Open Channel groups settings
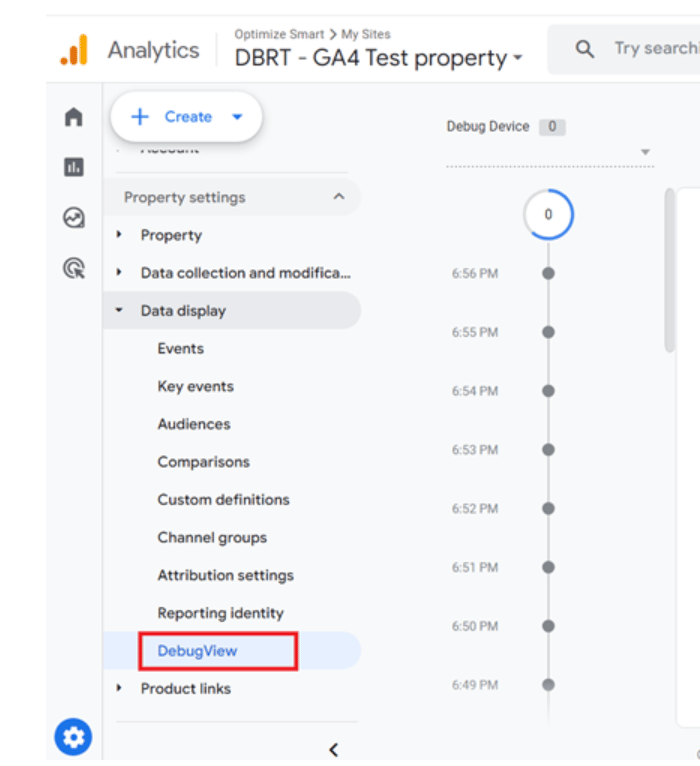The image size is (700, 766). [212, 538]
